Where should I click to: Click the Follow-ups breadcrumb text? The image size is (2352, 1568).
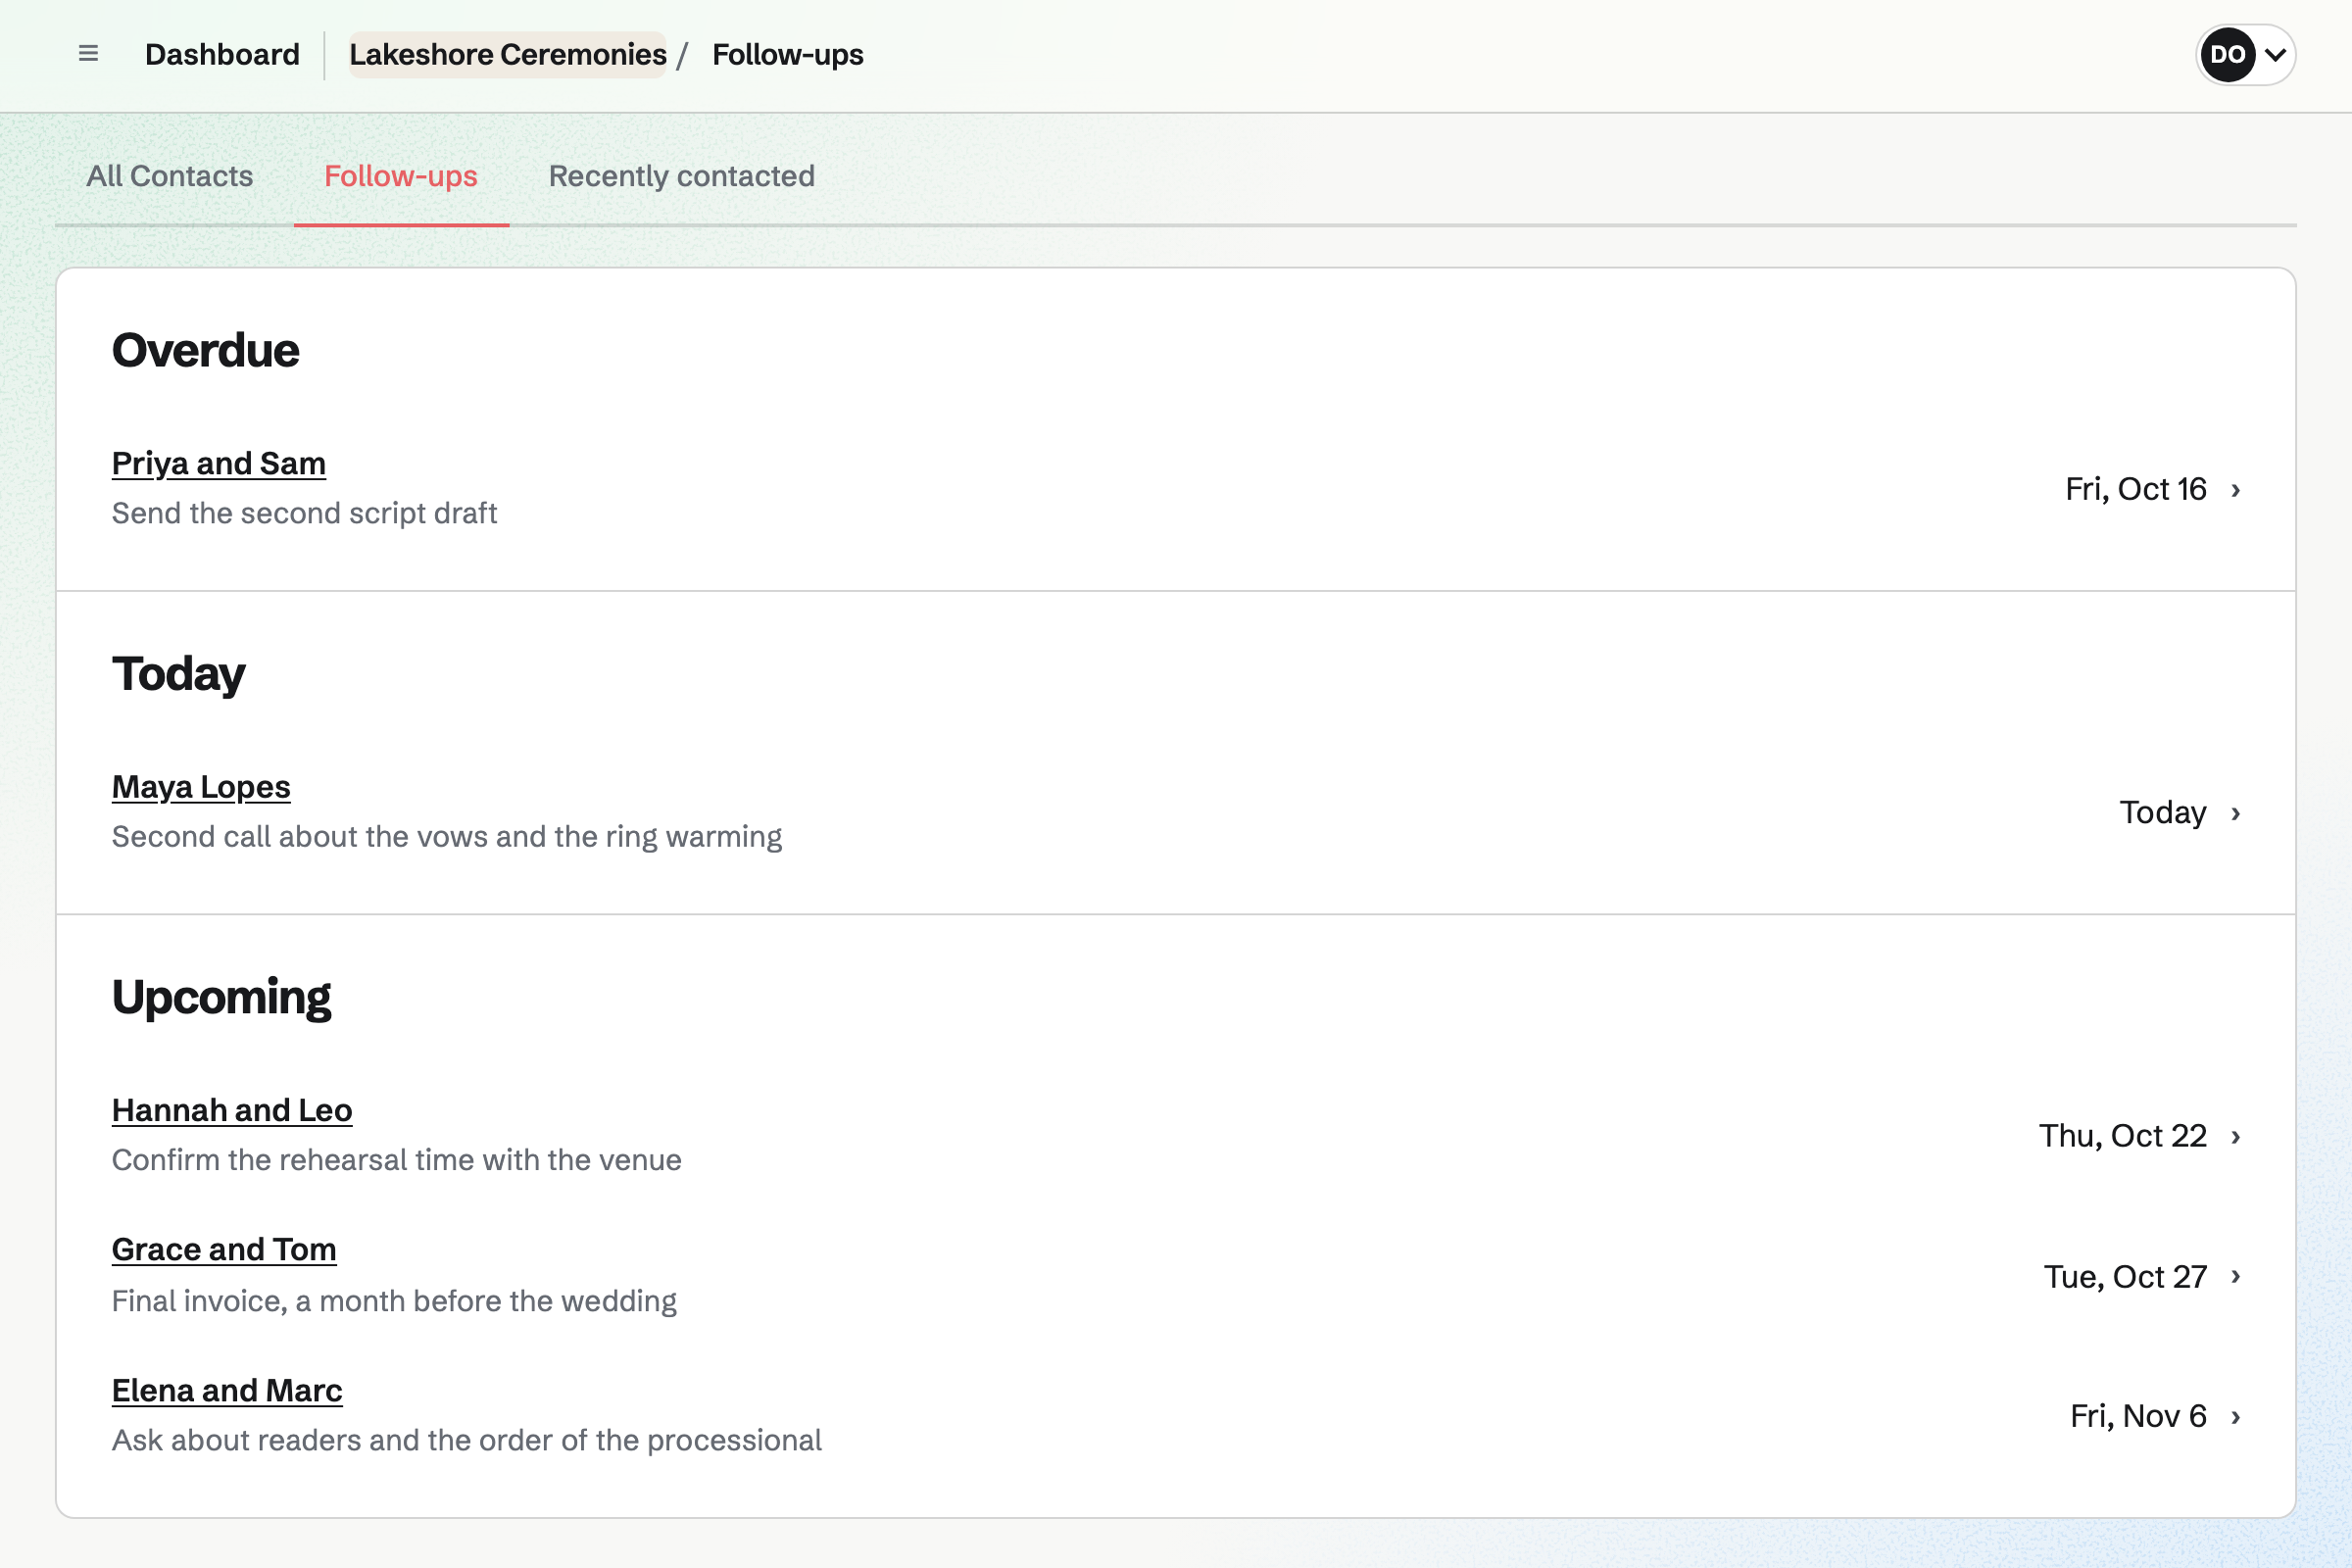[x=788, y=54]
